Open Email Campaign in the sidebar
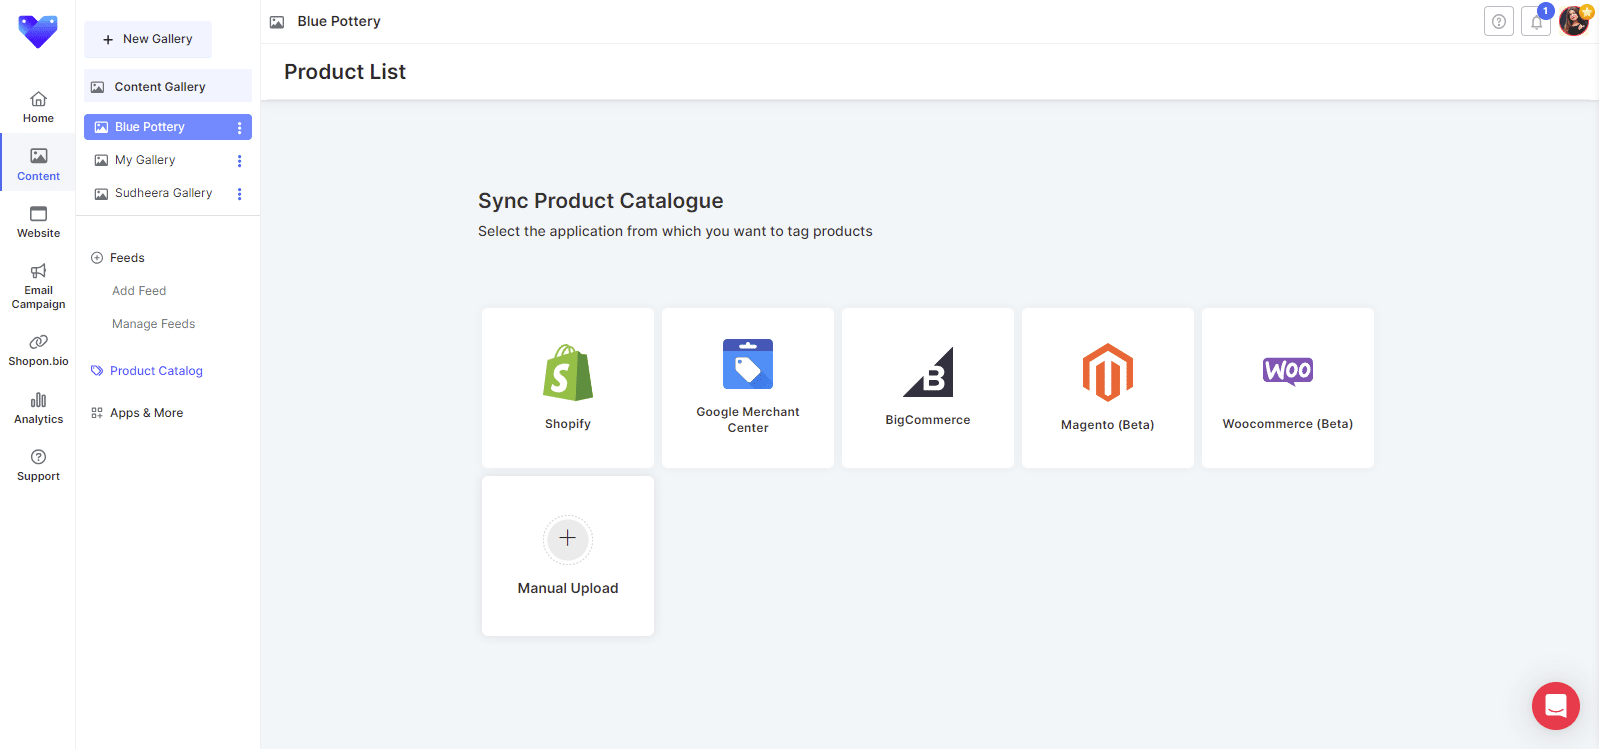 38,286
